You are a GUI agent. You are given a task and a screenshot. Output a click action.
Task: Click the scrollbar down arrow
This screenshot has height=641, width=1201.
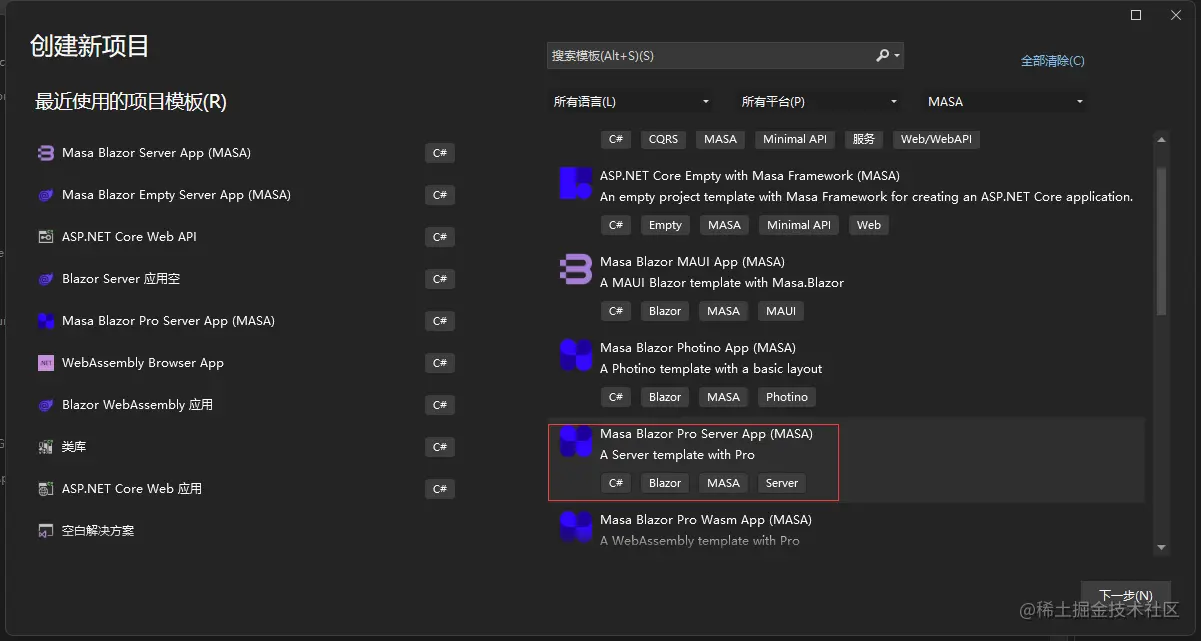pyautogui.click(x=1161, y=547)
